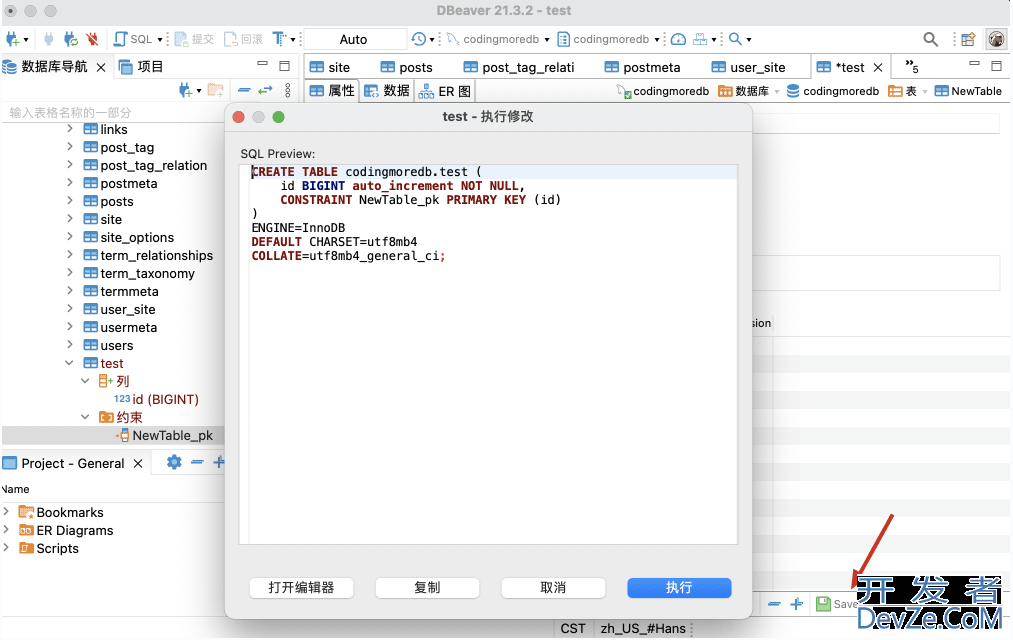Click the plus icon beside the Save button

797,604
